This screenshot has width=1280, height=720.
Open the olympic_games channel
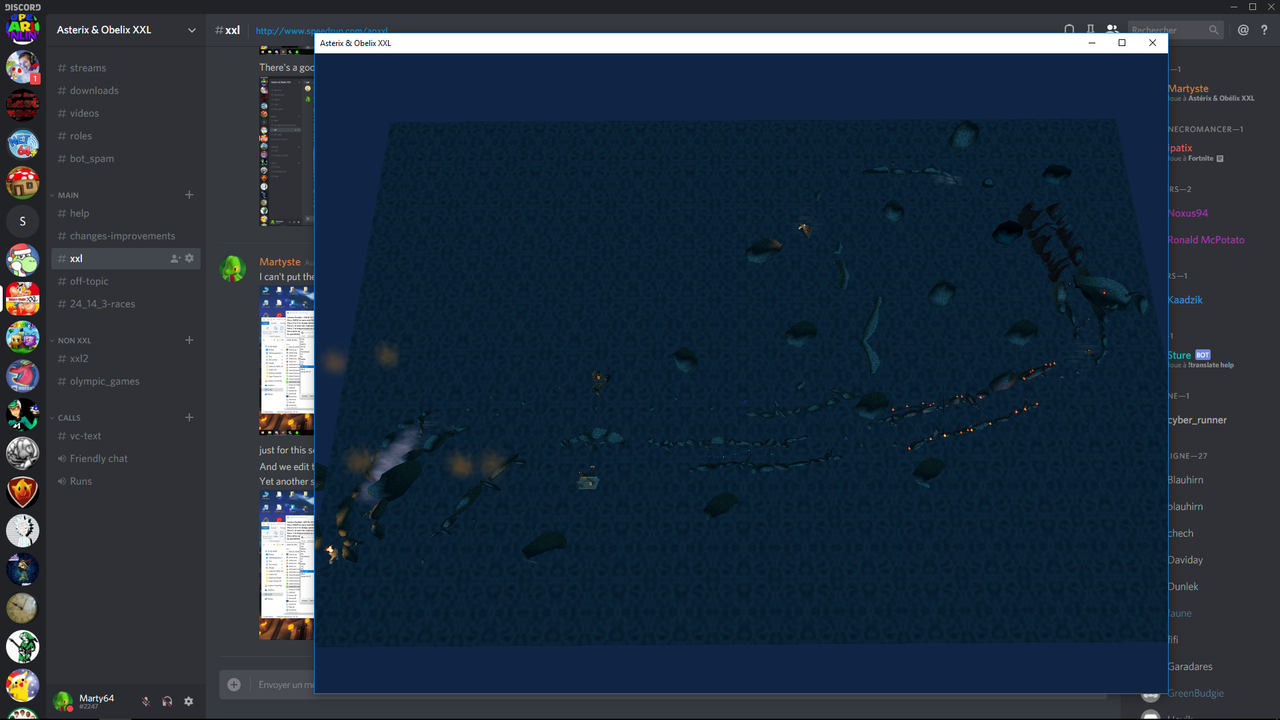(125, 382)
